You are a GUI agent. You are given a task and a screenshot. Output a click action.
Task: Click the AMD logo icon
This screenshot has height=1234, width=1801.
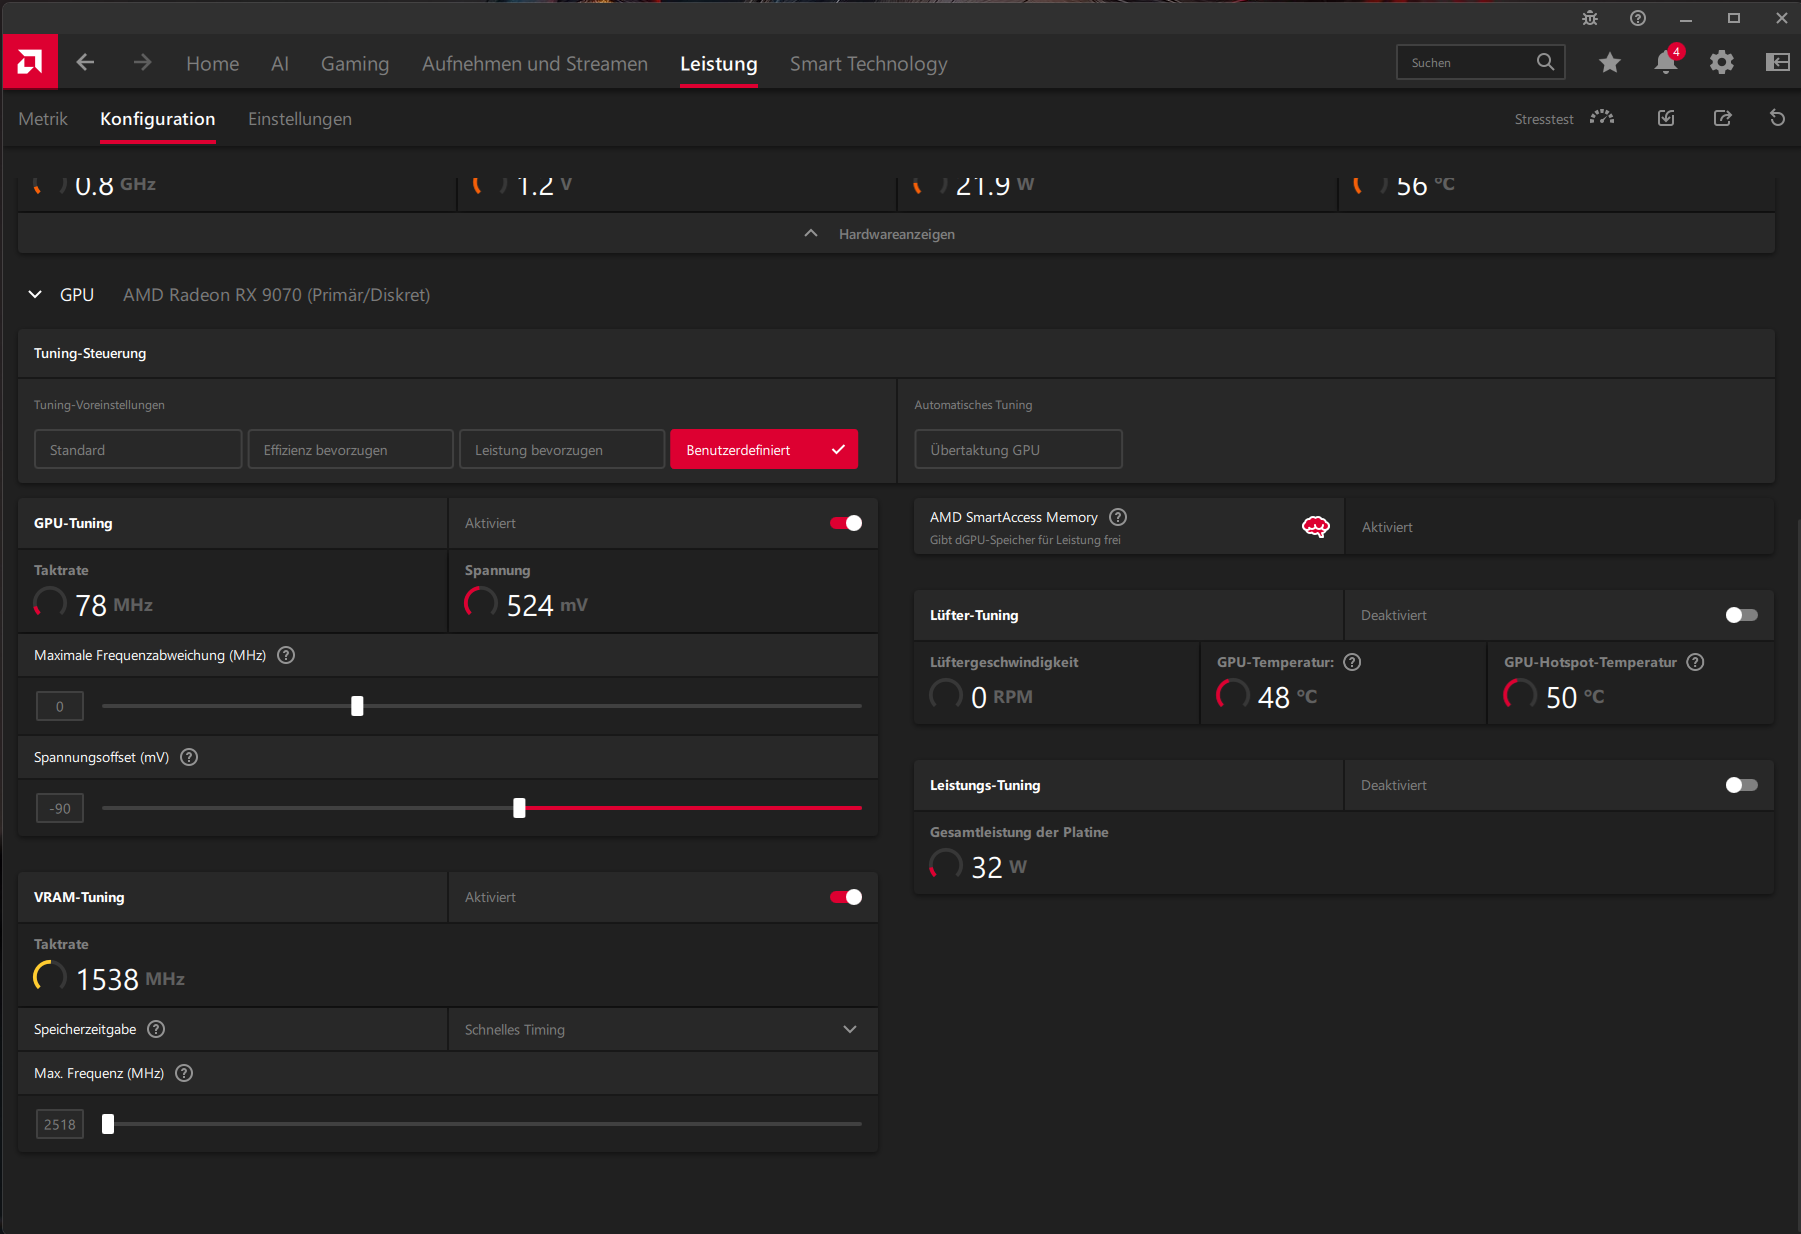pos(30,62)
